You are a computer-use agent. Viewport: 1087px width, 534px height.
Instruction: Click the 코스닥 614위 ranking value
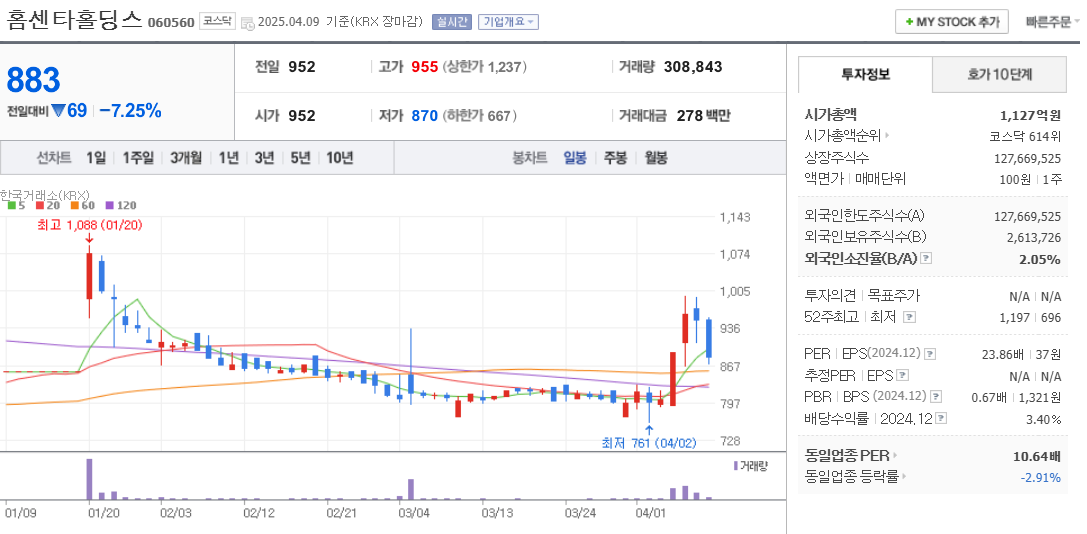click(x=1025, y=137)
